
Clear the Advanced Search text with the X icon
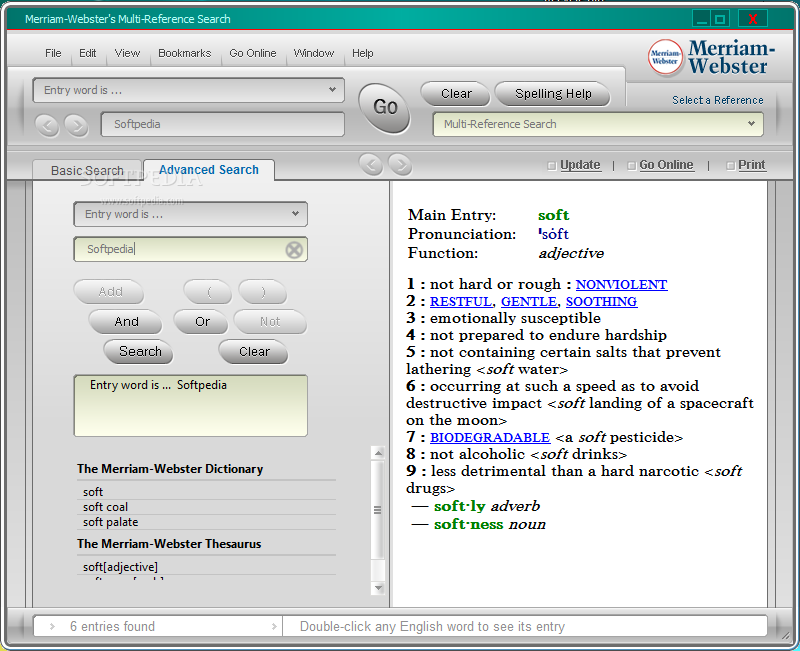pos(294,250)
